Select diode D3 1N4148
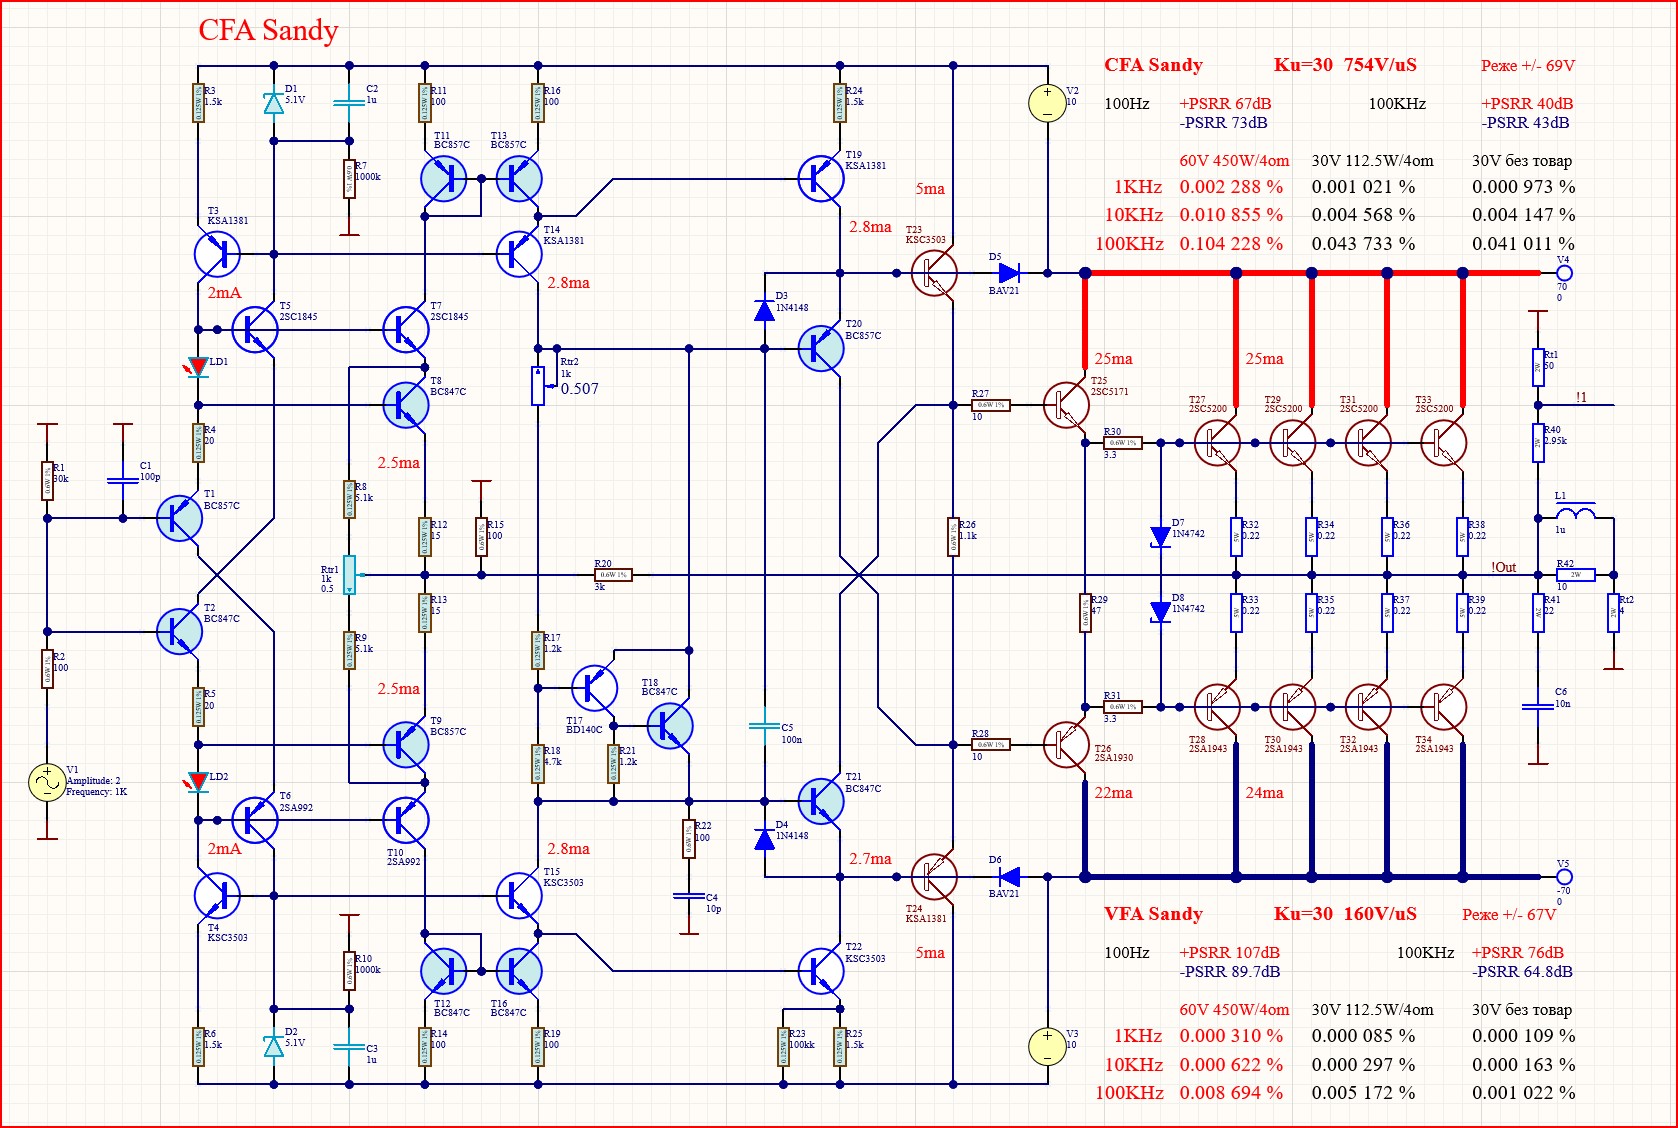The image size is (1678, 1128). coord(764,310)
